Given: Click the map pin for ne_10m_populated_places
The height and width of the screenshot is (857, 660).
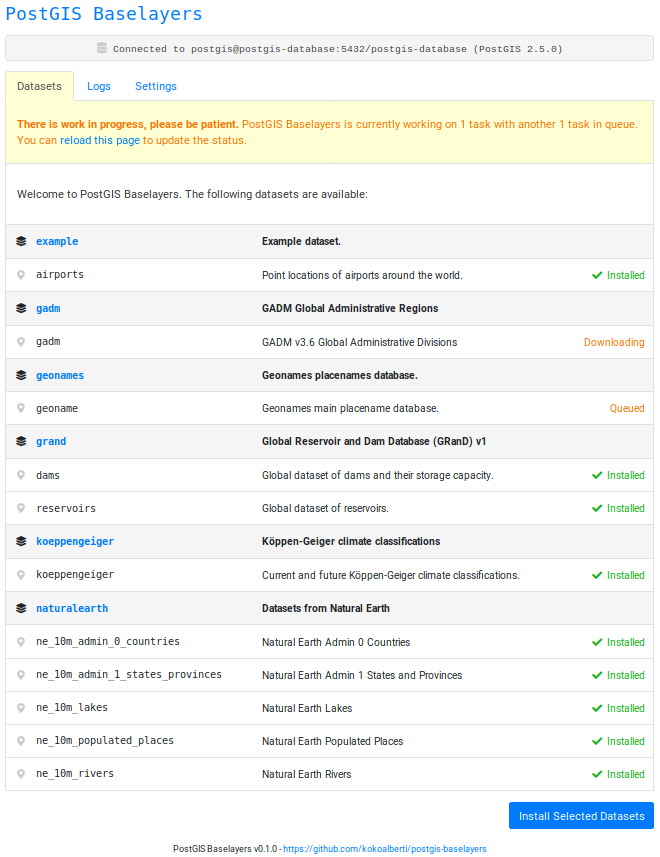Looking at the screenshot, I should (21, 741).
